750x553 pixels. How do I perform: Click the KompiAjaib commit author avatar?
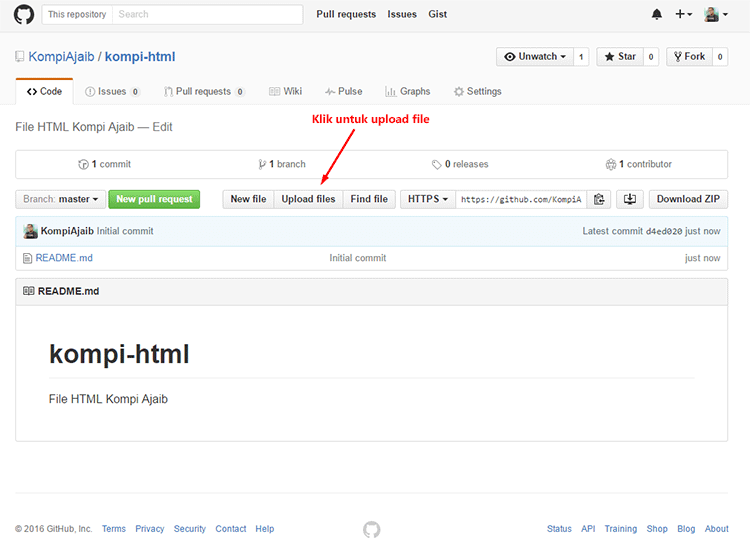click(30, 231)
